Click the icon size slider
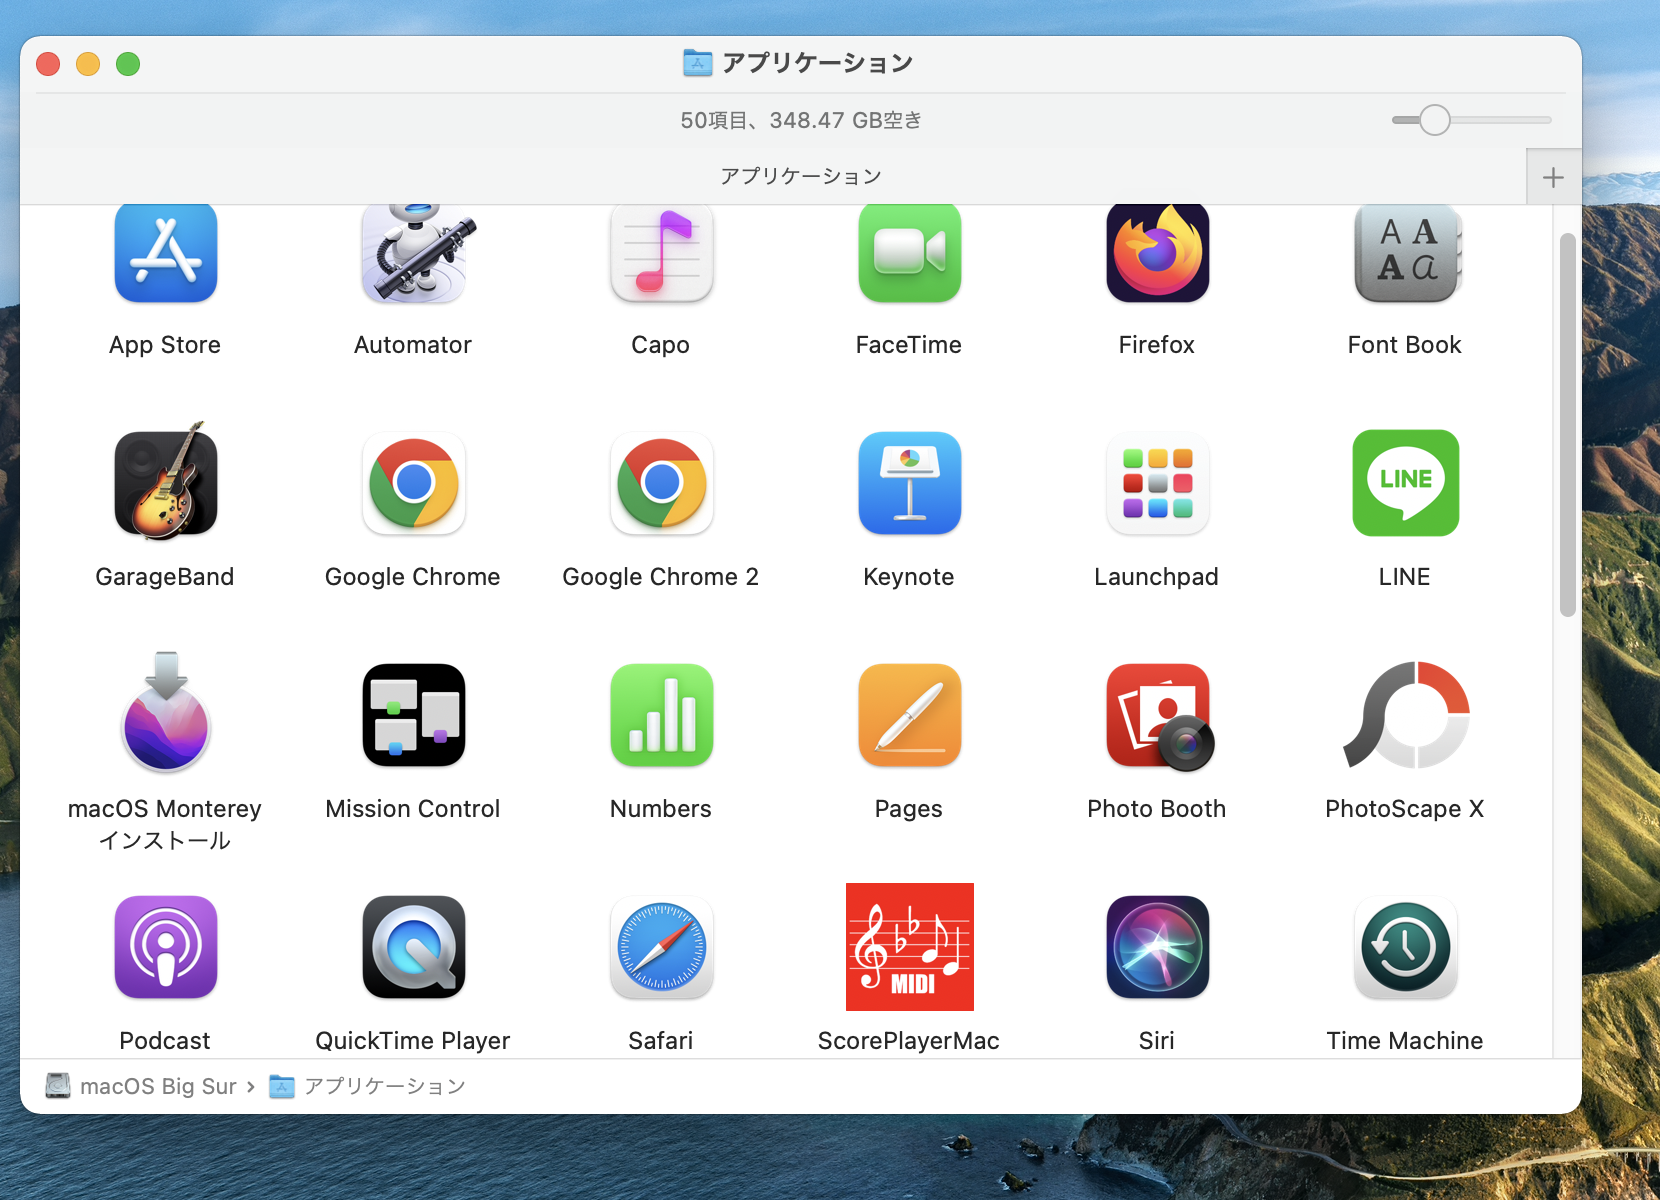Image resolution: width=1660 pixels, height=1200 pixels. click(1434, 120)
